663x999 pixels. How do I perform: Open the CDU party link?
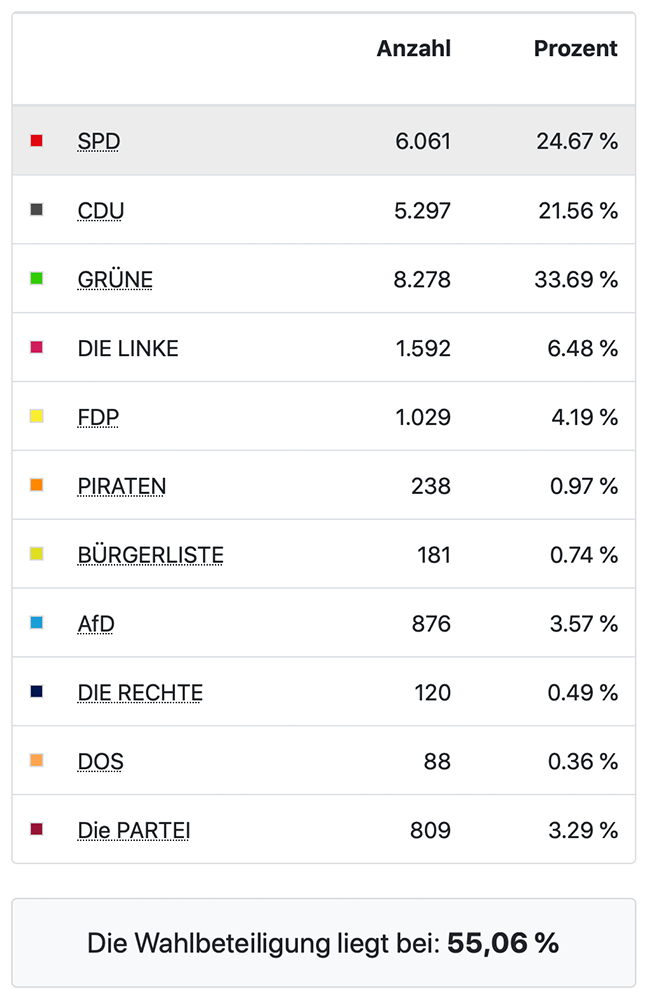pos(100,211)
